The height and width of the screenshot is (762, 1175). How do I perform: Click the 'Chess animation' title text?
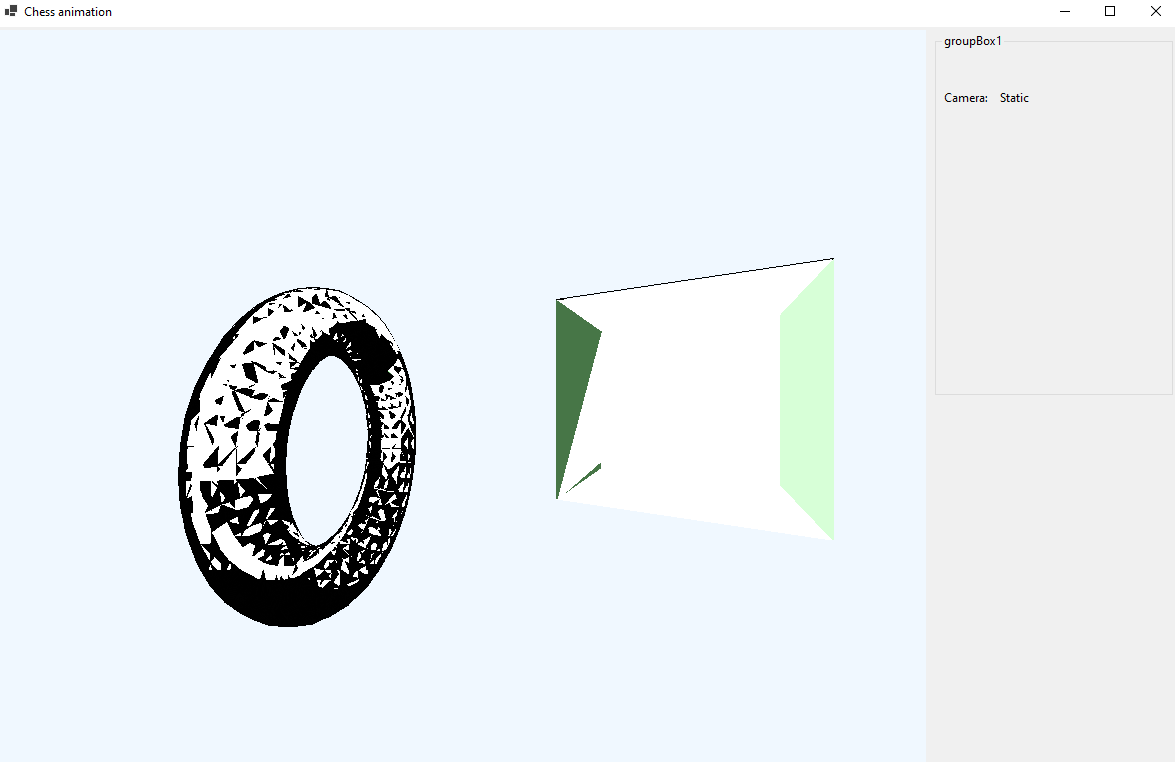click(68, 12)
